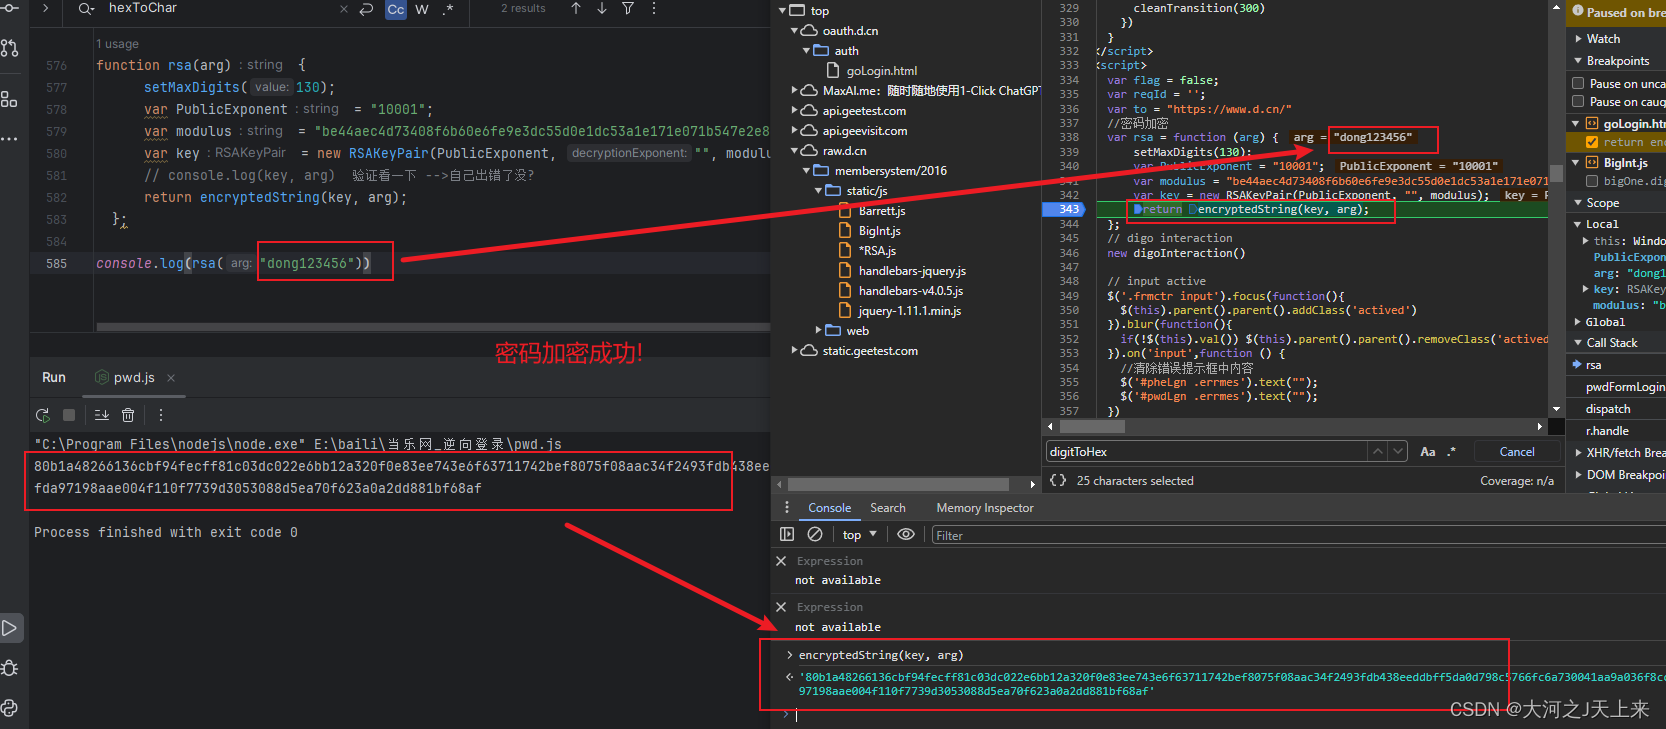Open search bar more options menu
Image resolution: width=1666 pixels, height=729 pixels.
click(654, 8)
